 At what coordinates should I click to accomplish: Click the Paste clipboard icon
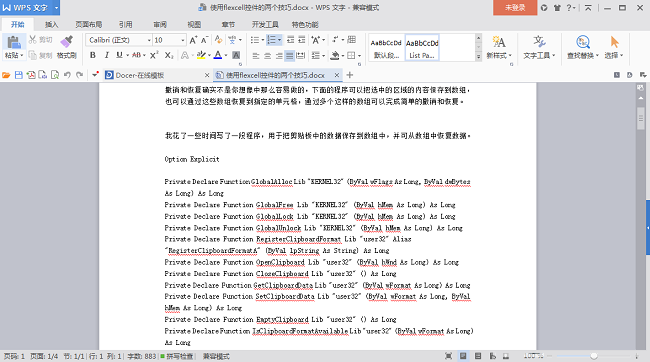pos(14,42)
